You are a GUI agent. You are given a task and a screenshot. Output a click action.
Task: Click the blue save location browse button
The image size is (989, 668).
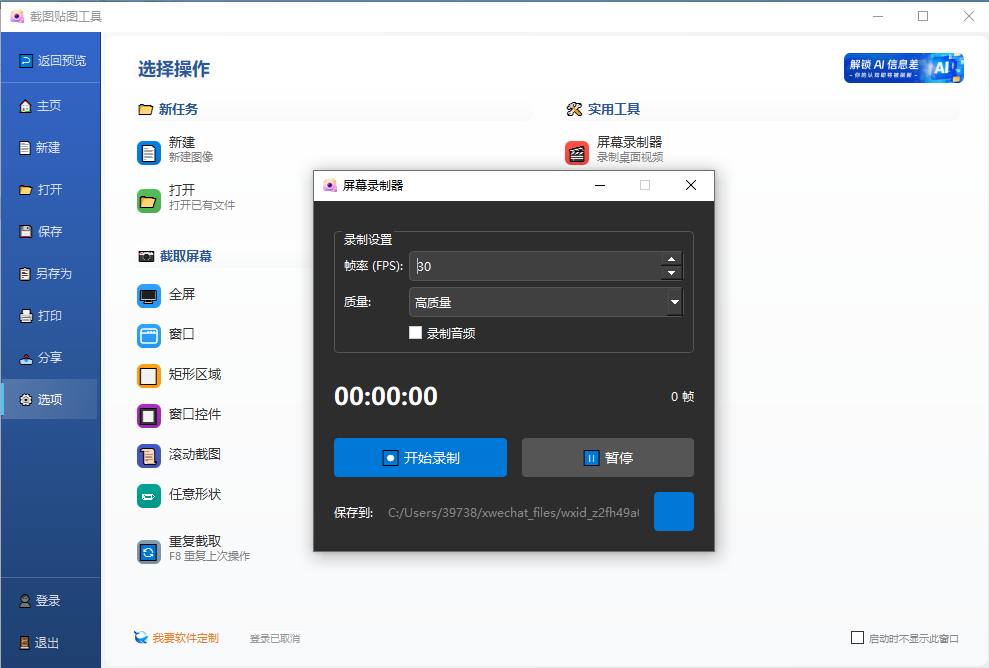click(x=673, y=511)
